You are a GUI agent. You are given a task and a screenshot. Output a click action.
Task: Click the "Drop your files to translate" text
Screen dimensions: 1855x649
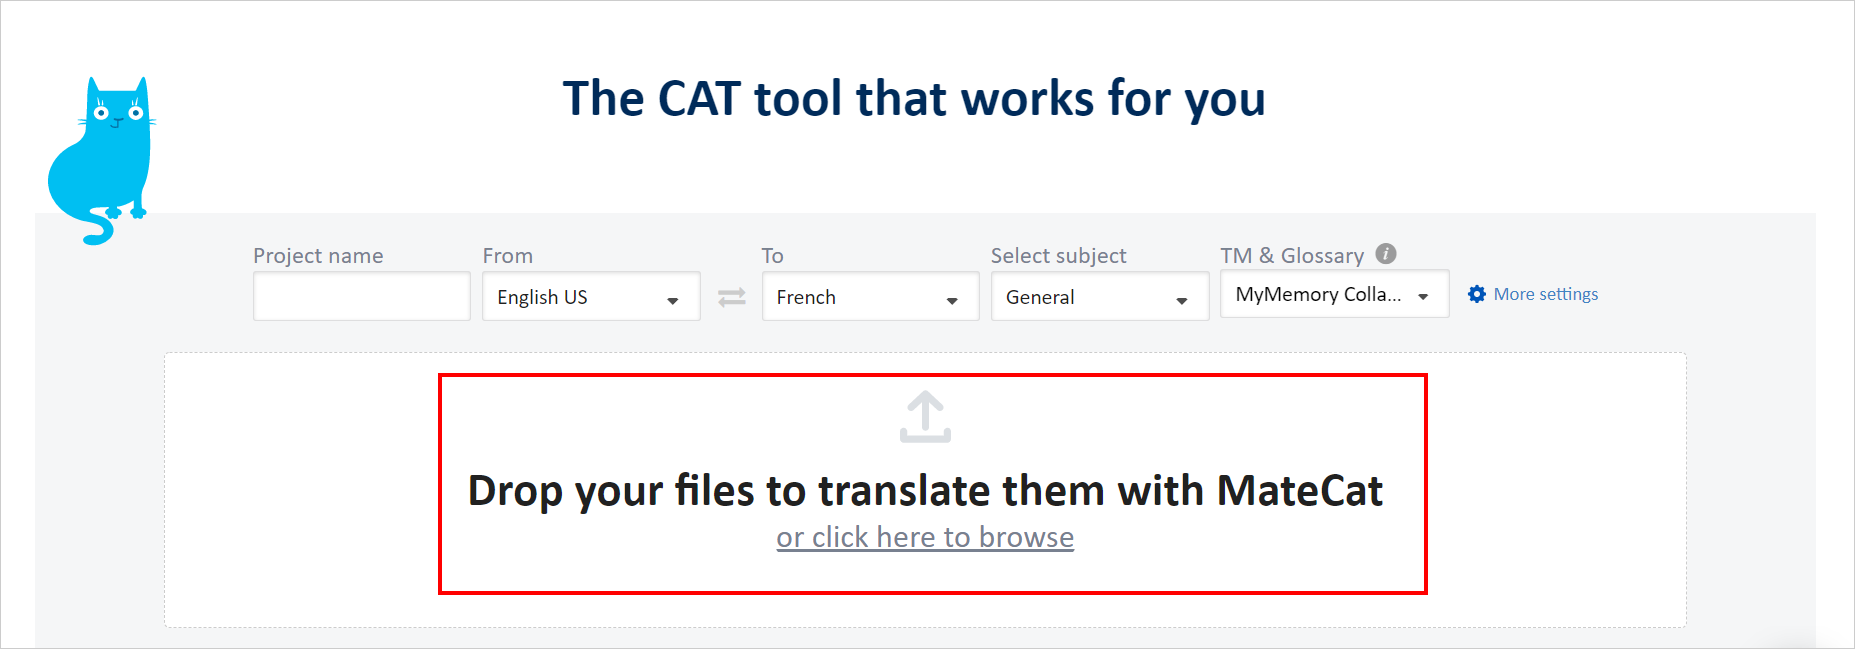point(925,491)
